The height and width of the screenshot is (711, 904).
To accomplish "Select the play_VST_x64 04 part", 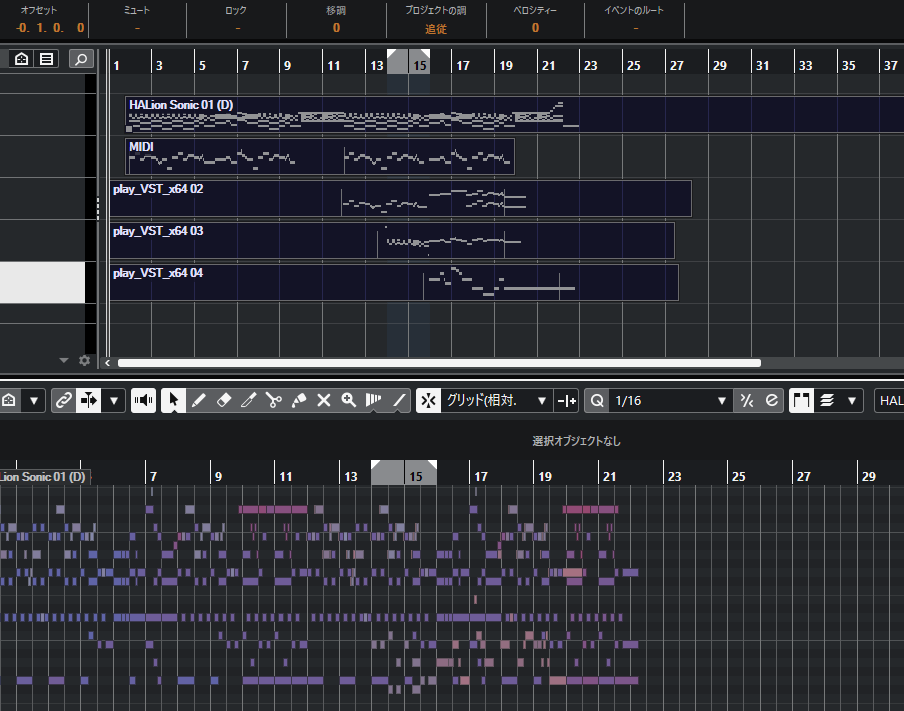I will coord(394,283).
